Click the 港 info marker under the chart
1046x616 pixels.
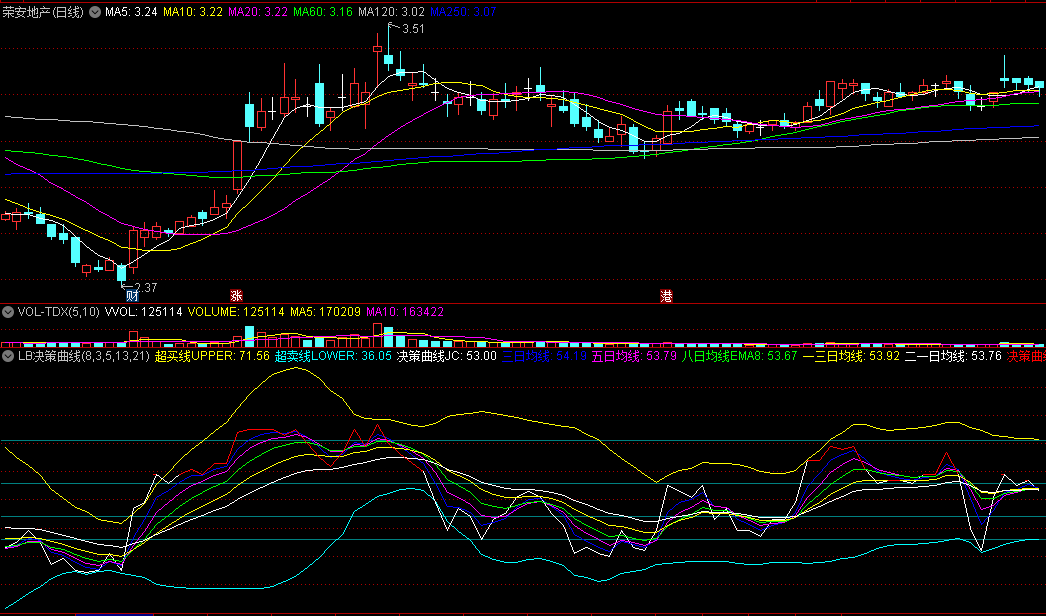pos(666,296)
